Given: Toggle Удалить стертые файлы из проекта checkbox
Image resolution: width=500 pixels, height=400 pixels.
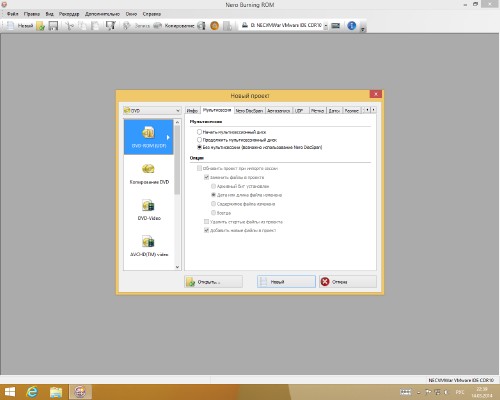Looking at the screenshot, I should pos(206,221).
